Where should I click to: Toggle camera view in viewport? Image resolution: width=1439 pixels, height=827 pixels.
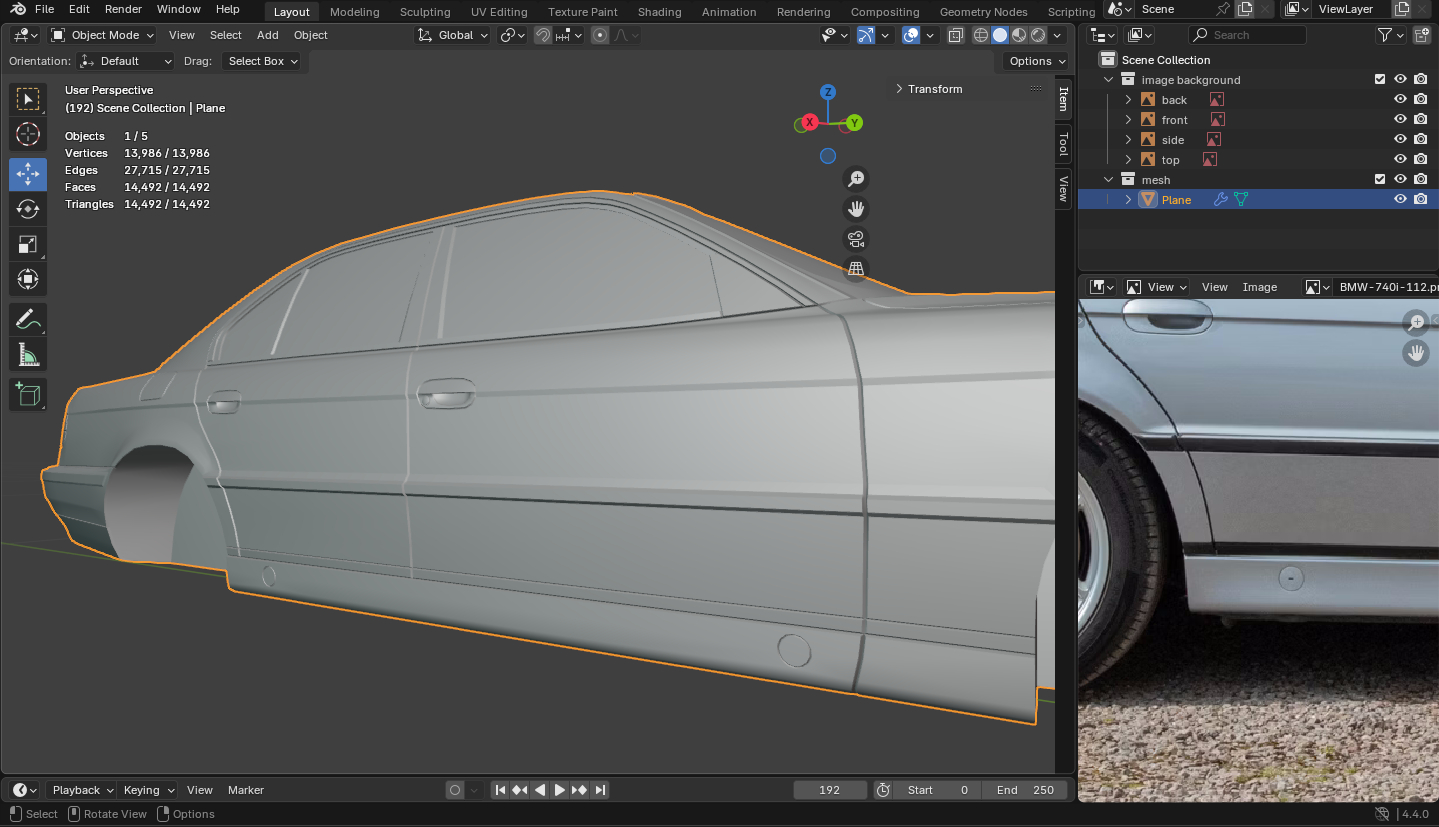click(855, 239)
